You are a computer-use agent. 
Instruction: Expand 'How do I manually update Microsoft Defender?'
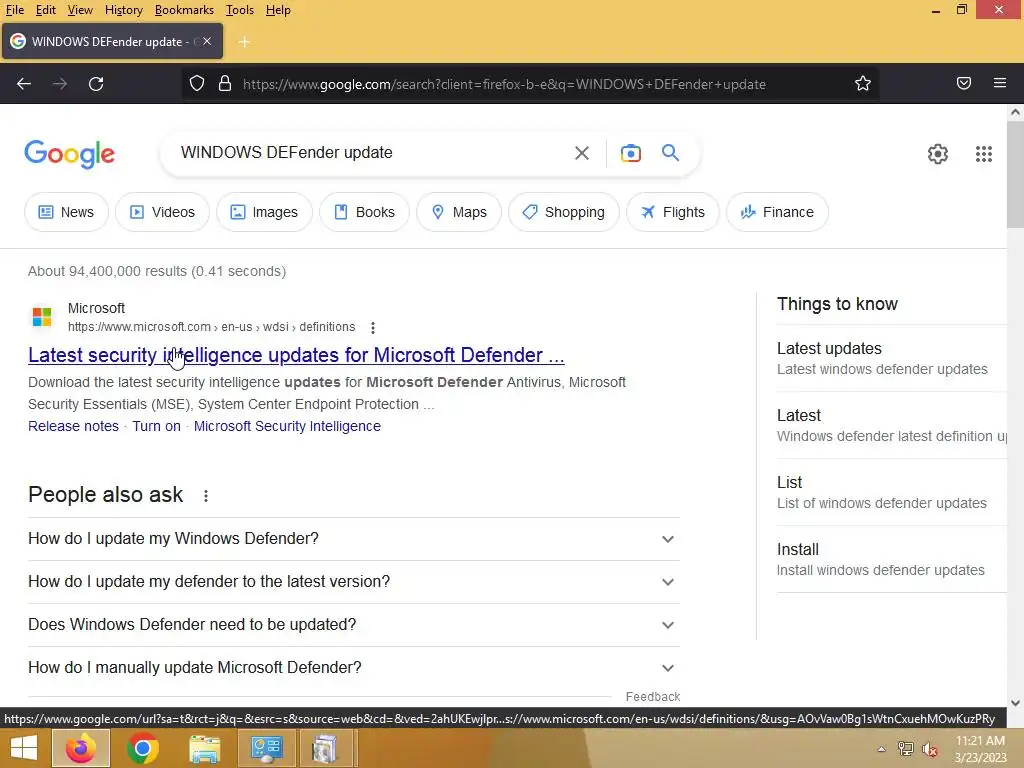[x=354, y=668]
